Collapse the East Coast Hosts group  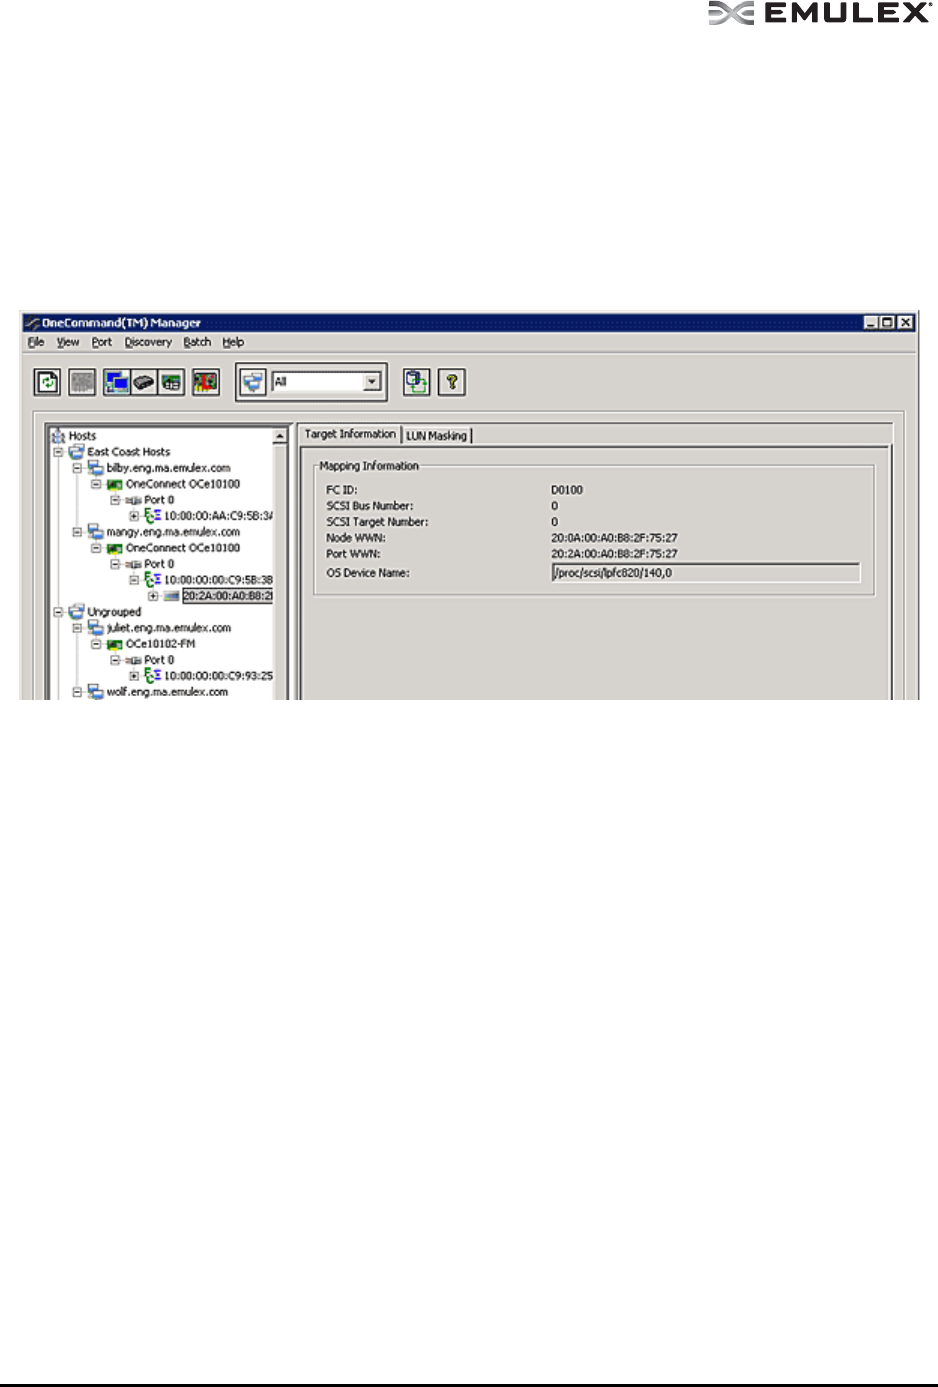[x=58, y=452]
